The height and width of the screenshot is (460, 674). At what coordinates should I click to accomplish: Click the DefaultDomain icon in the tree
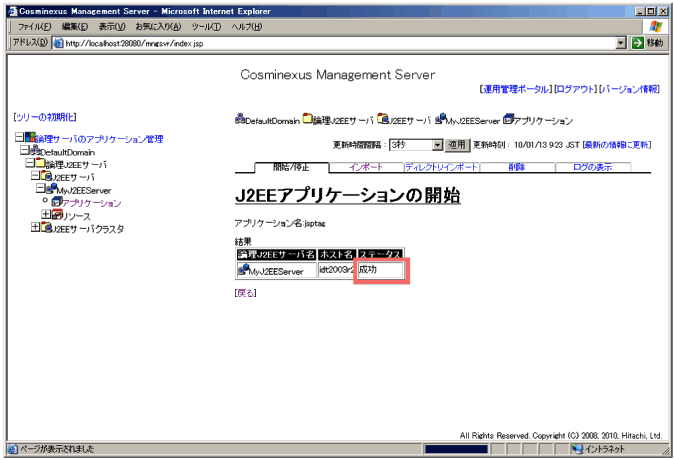pos(35,150)
